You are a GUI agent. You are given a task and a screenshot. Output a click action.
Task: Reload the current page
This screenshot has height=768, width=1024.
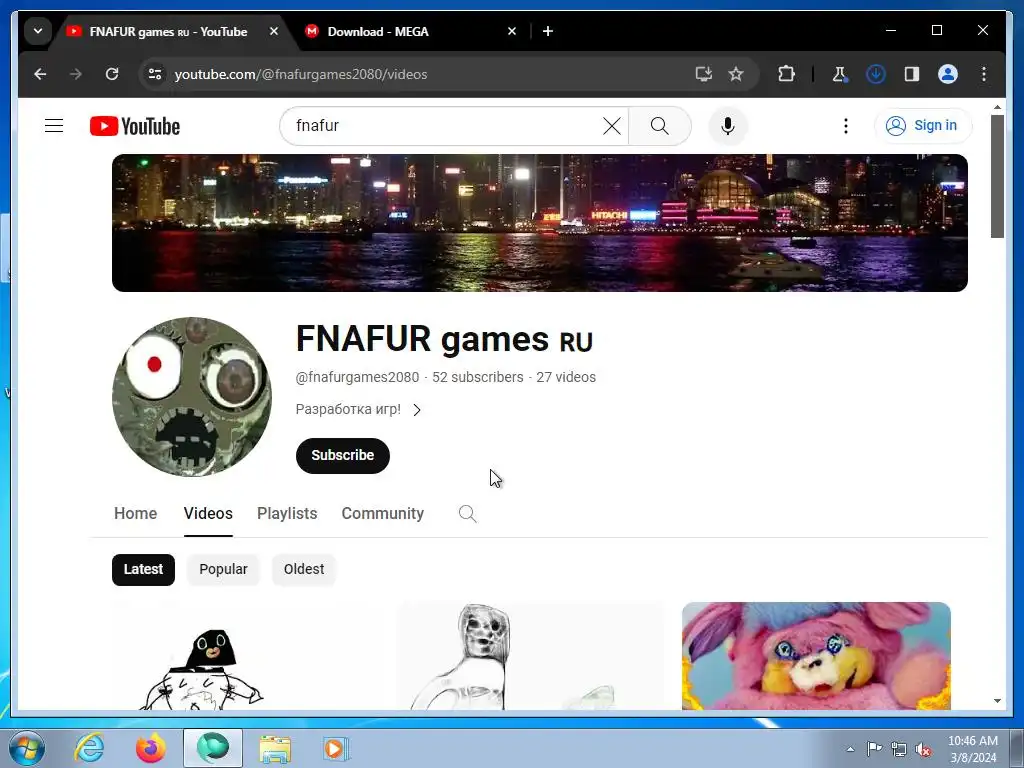pos(112,74)
